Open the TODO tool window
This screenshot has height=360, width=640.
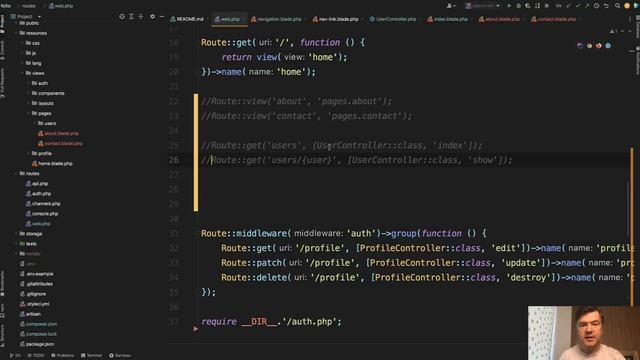coord(36,356)
